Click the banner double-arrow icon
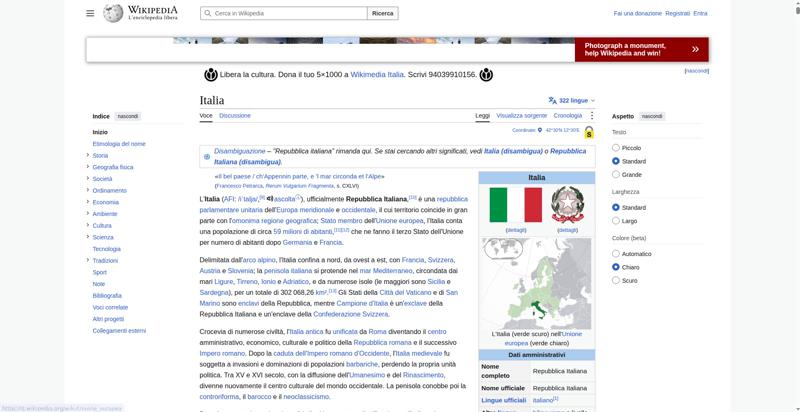 point(695,49)
